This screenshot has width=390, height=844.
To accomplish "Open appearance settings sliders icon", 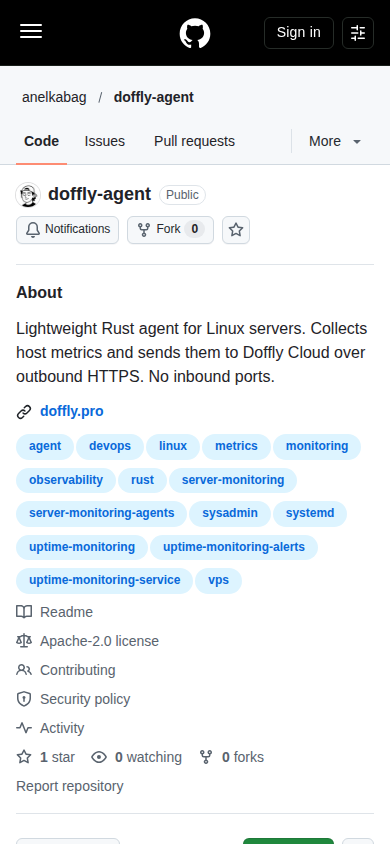I will click(x=358, y=33).
